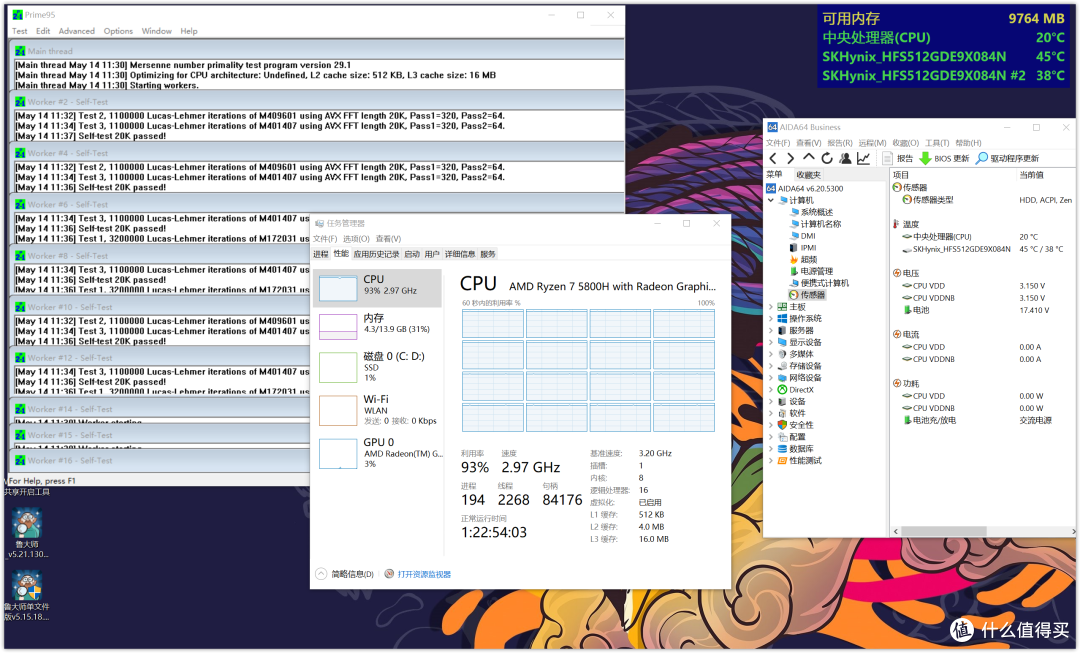Select 磁盘 0 (C: D:) performance item
Image resolution: width=1080 pixels, height=653 pixels.
click(378, 367)
